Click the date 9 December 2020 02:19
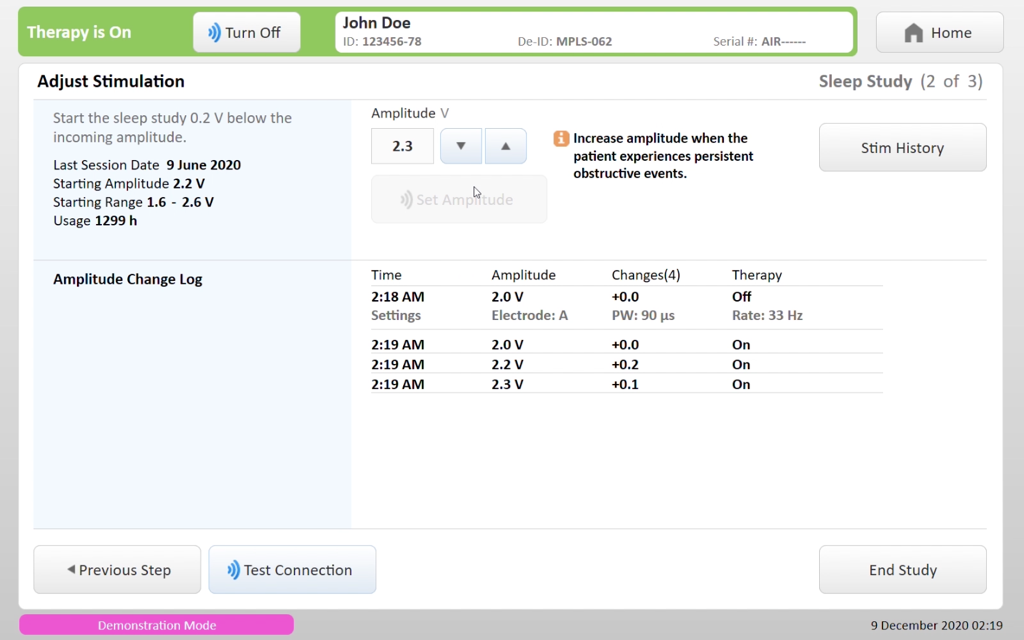The width and height of the screenshot is (1024, 640). click(x=936, y=625)
